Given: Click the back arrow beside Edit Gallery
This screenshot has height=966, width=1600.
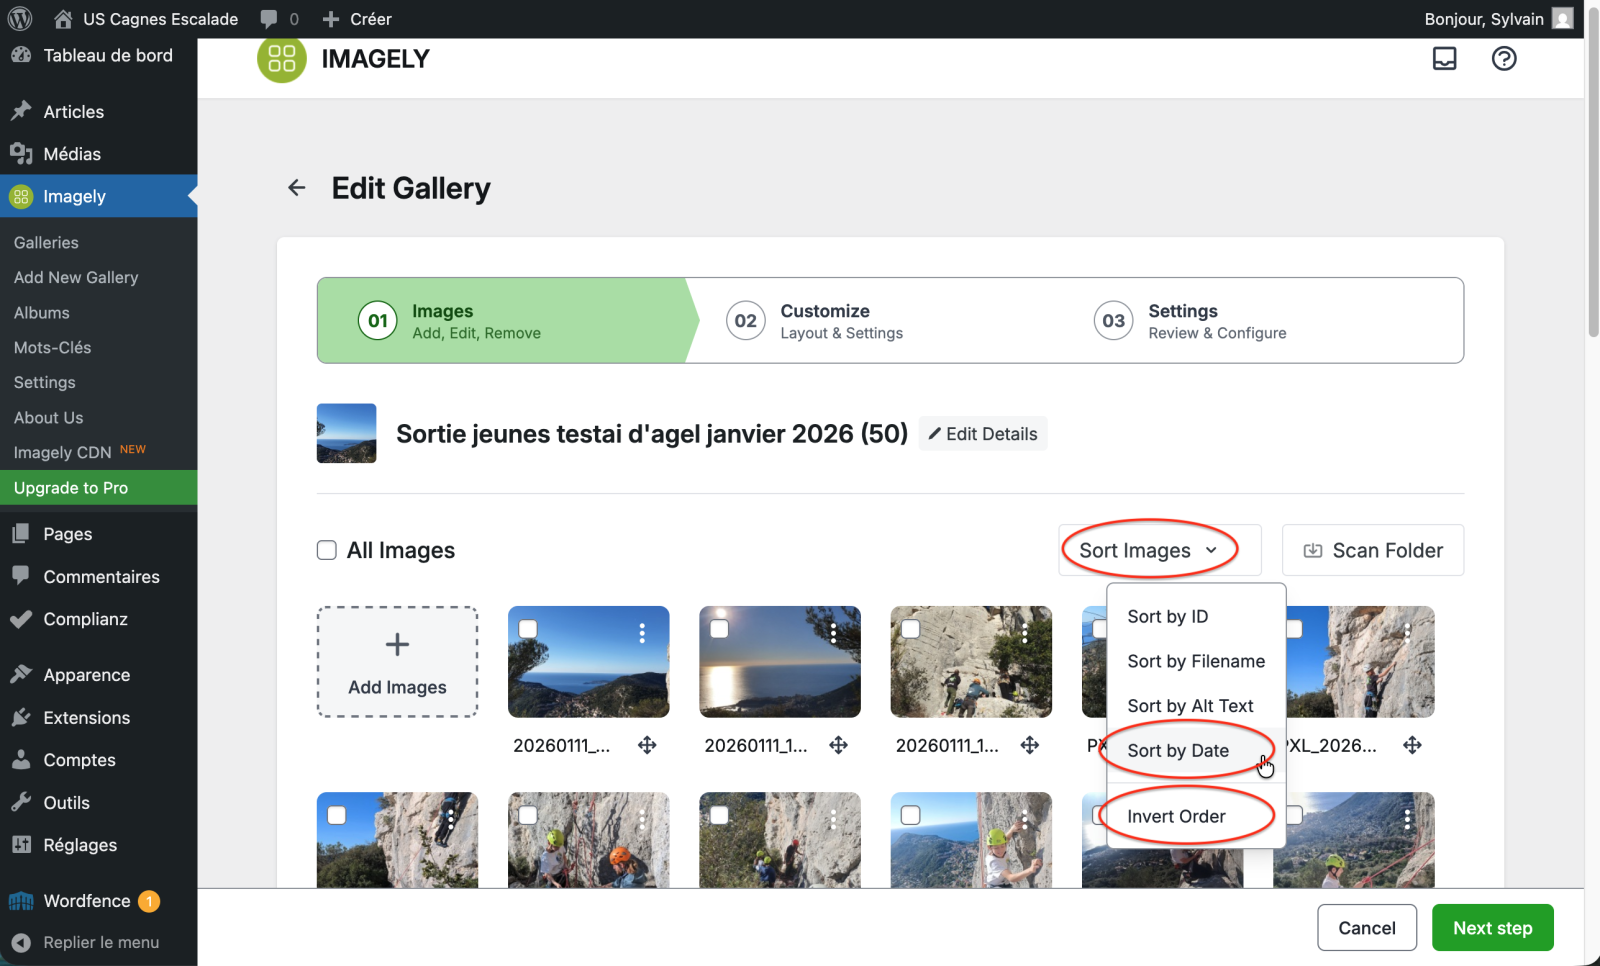Looking at the screenshot, I should click(x=297, y=188).
